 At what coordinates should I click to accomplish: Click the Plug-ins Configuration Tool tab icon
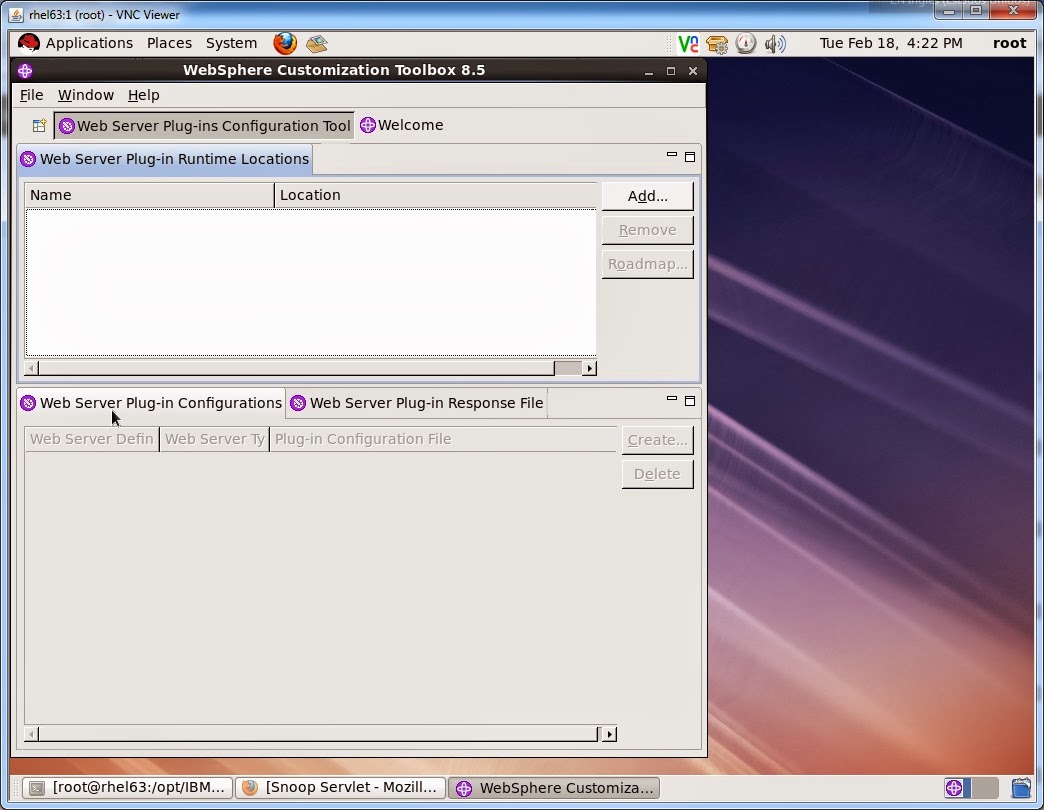point(67,125)
